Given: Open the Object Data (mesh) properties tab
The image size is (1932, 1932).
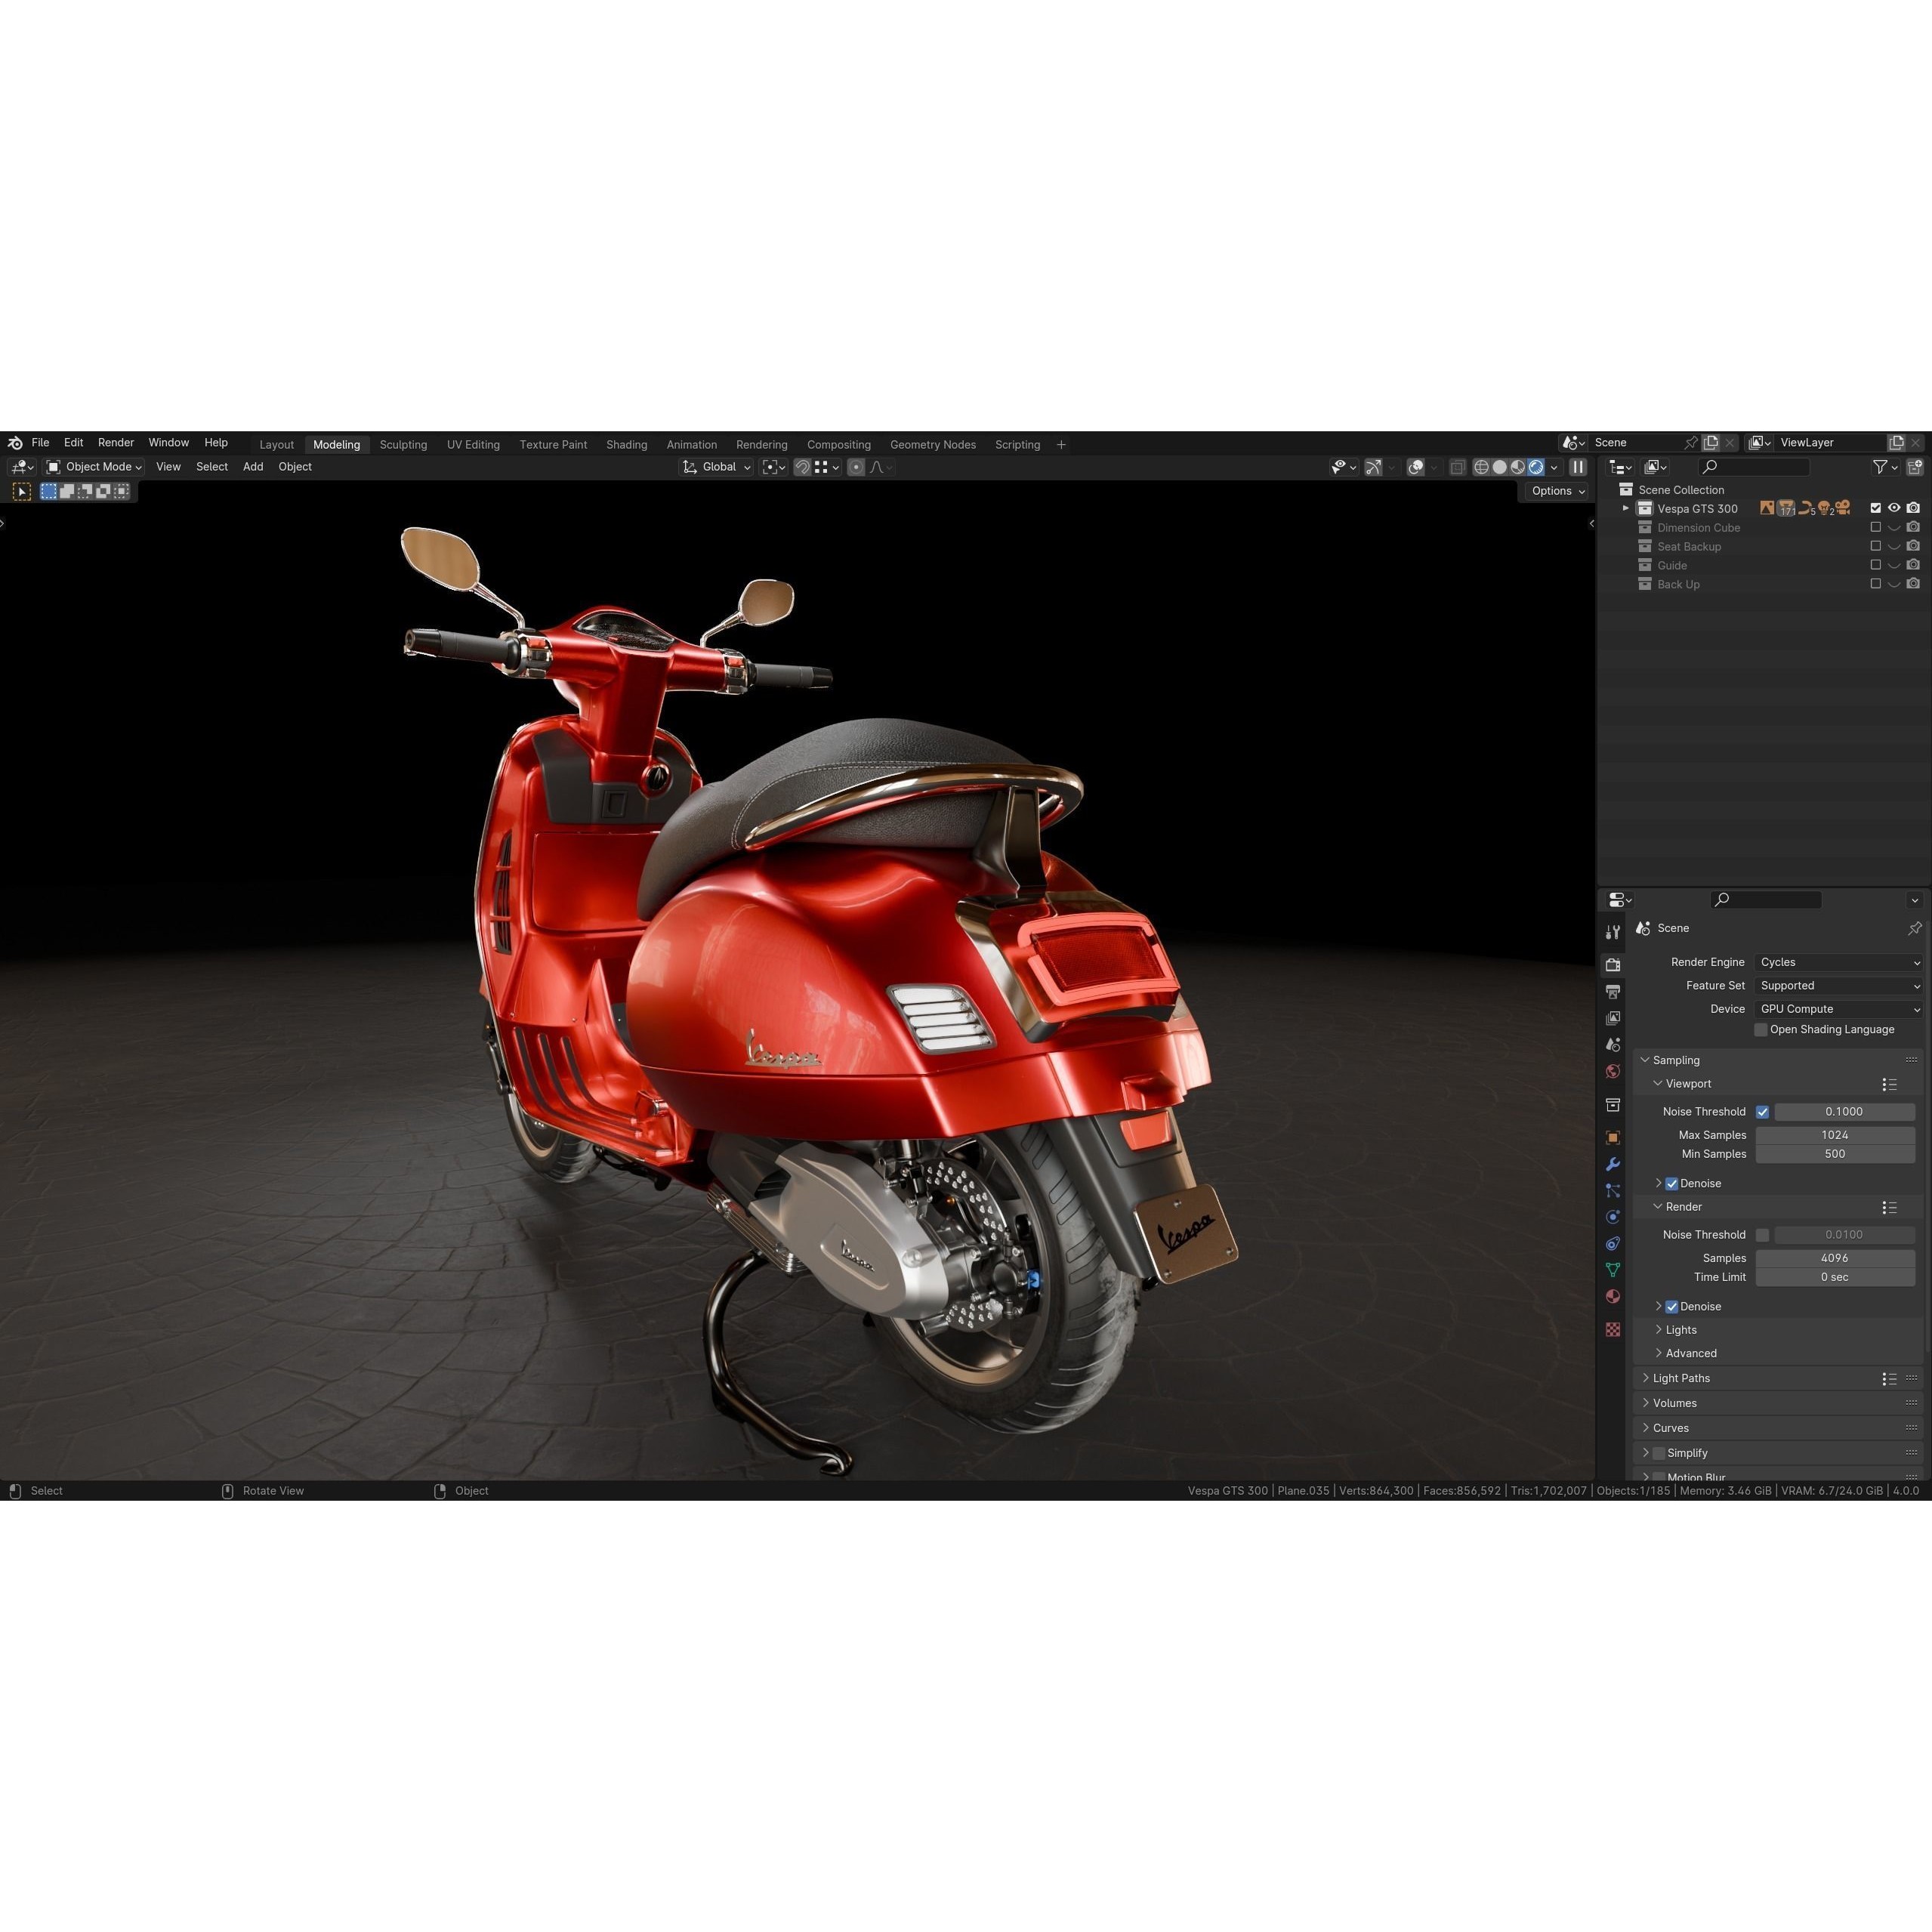Looking at the screenshot, I should point(1612,1270).
